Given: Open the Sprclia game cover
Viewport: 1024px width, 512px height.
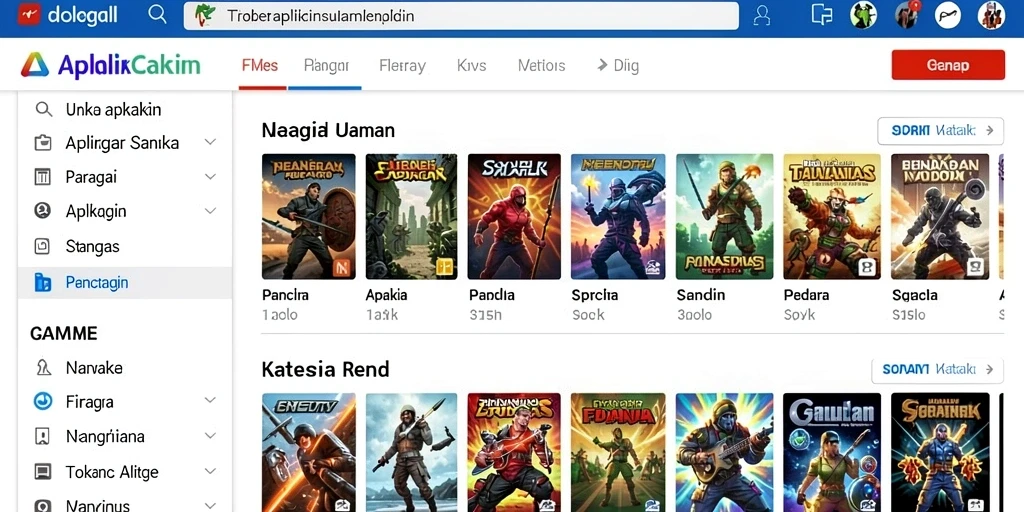Looking at the screenshot, I should pos(618,216).
